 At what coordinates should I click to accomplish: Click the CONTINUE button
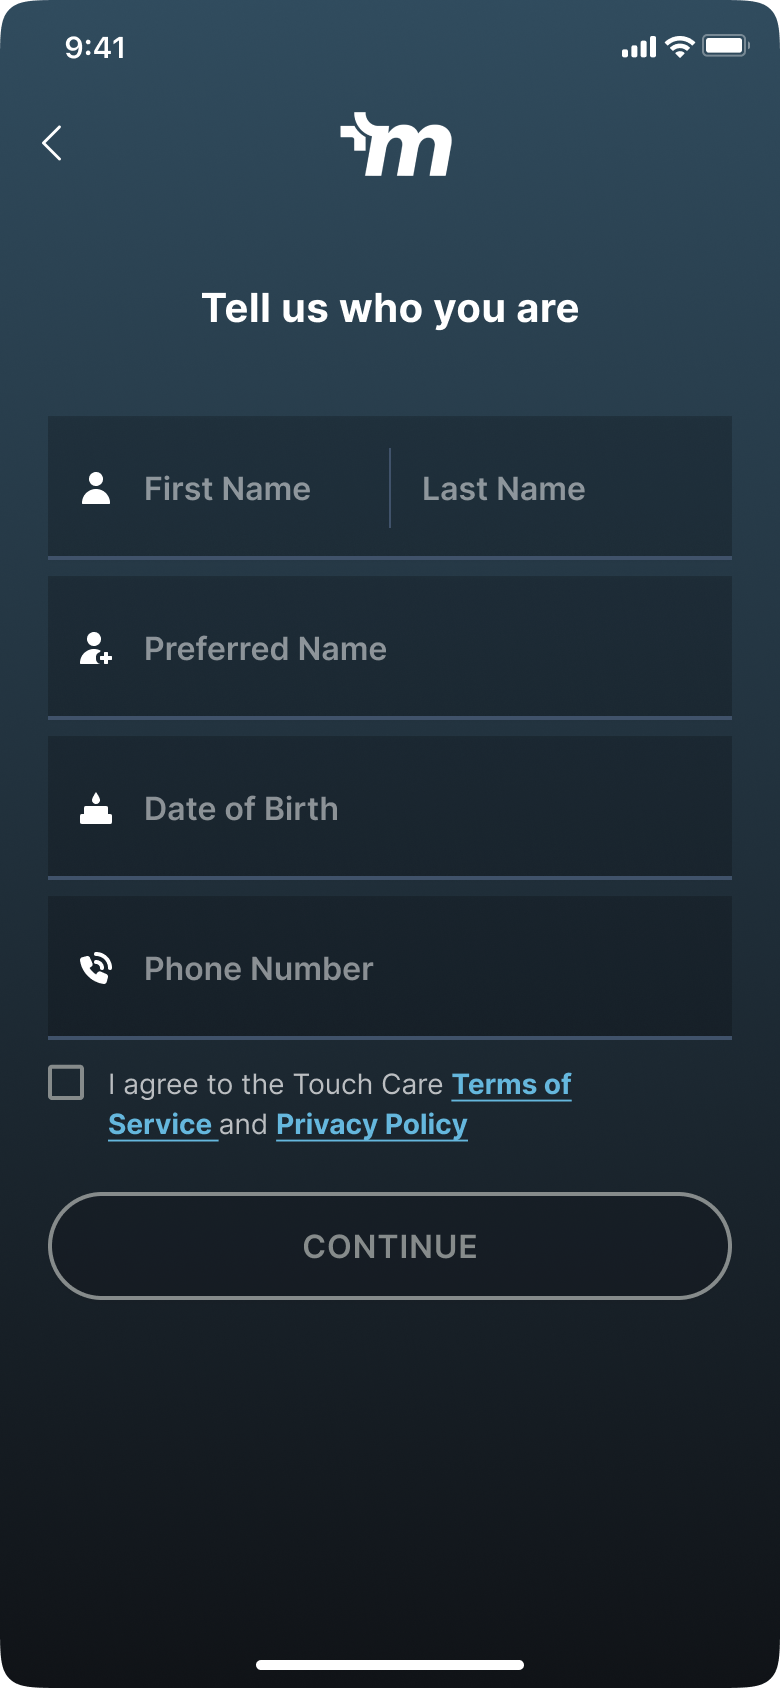(390, 1246)
